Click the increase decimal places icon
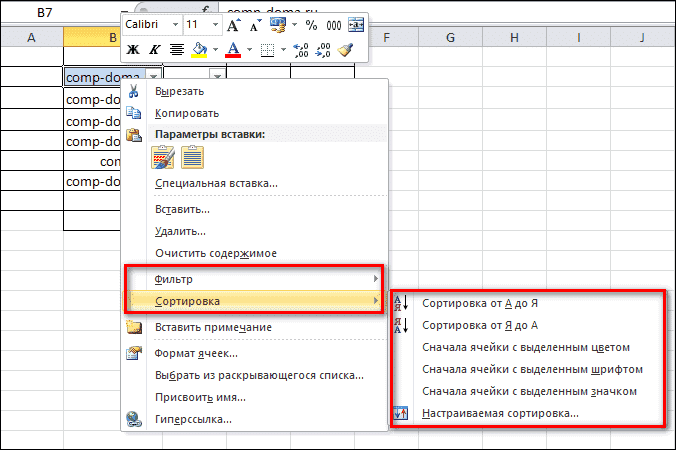Viewport: 676px width, 450px height. 300,49
